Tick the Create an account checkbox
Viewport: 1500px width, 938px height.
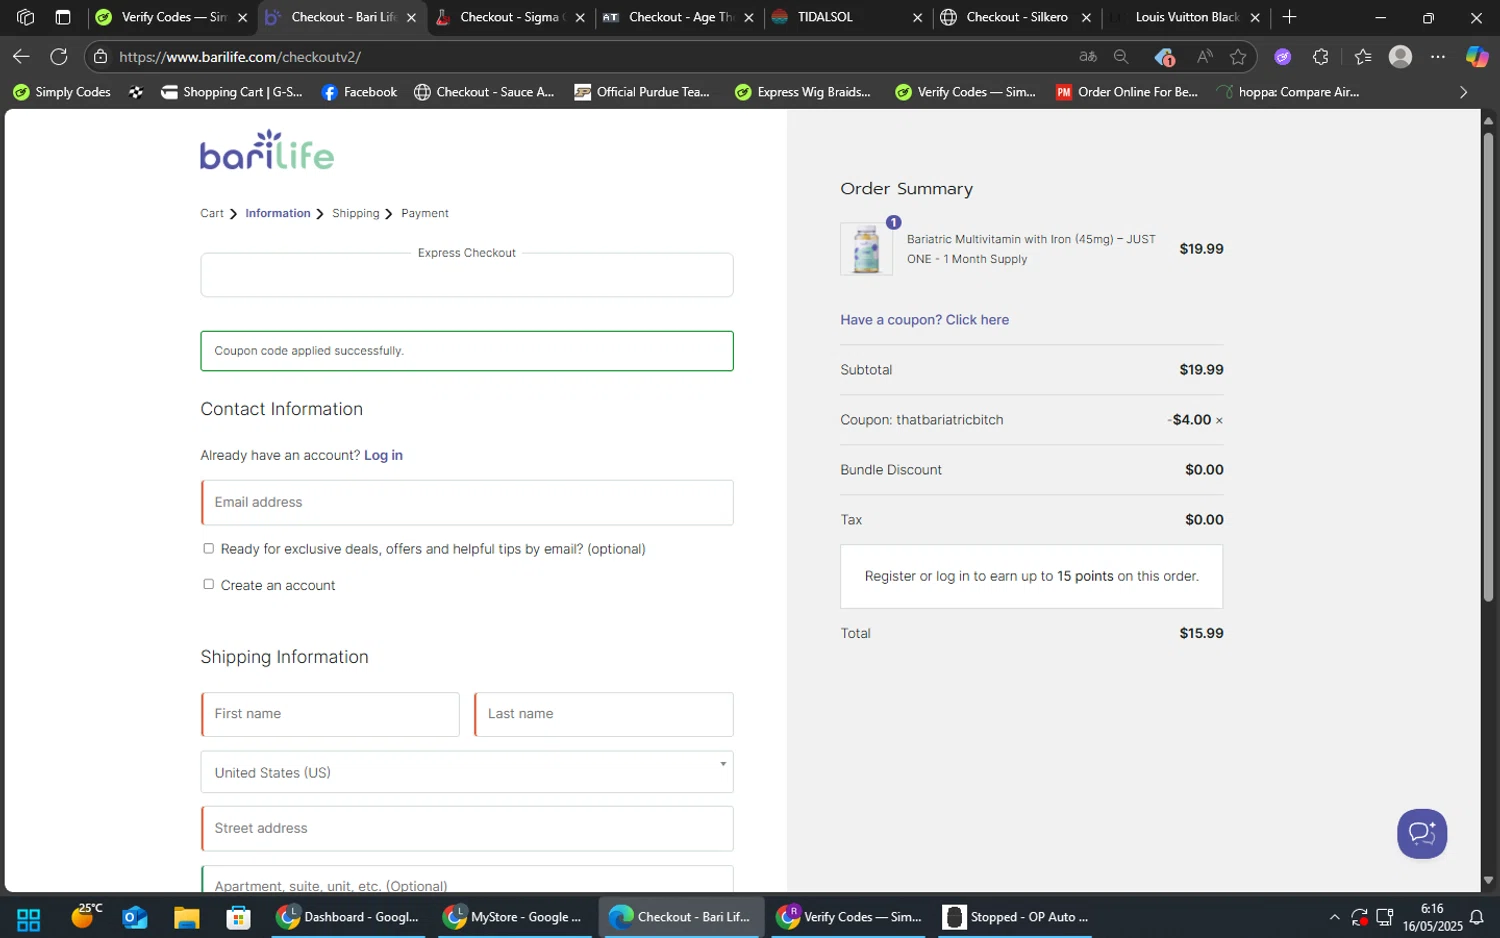click(208, 584)
